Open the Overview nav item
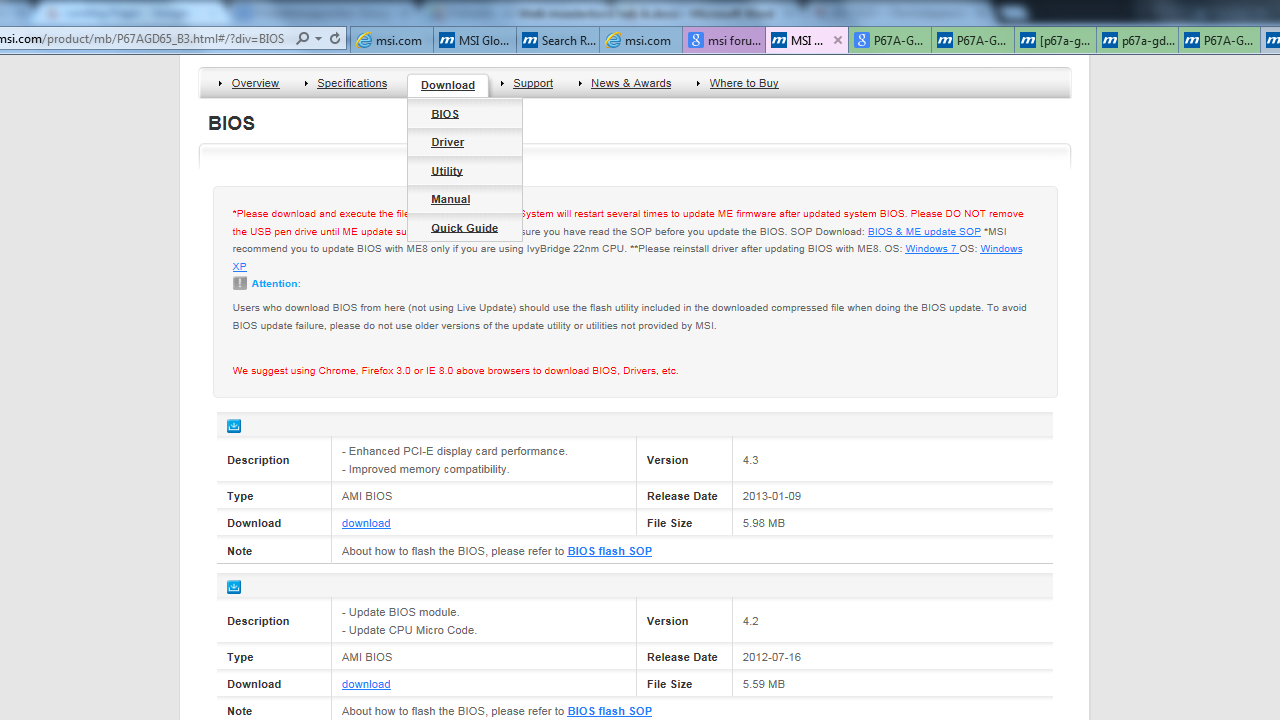 (x=255, y=83)
